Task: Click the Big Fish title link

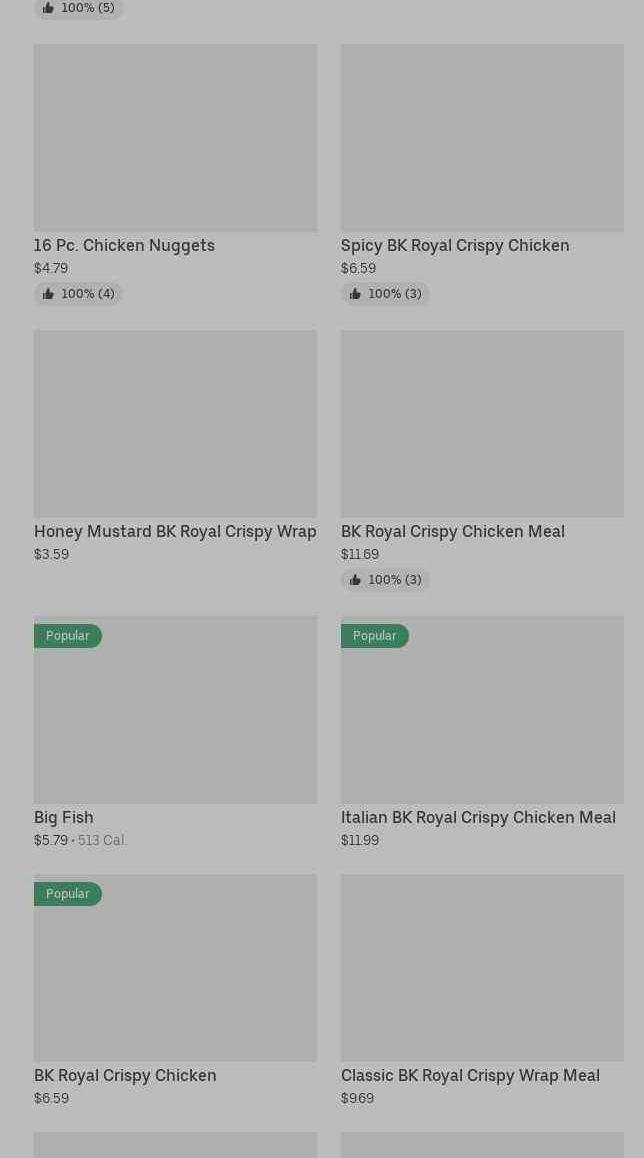Action: 64,817
